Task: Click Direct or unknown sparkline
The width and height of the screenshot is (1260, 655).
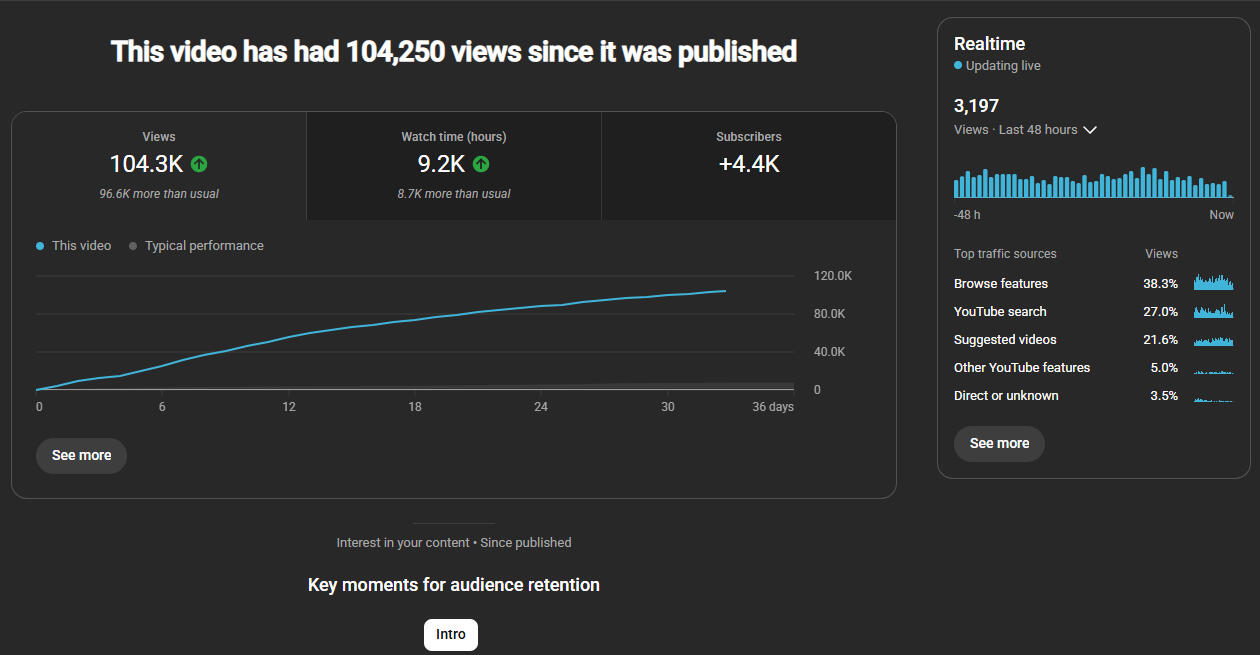Action: click(x=1213, y=399)
